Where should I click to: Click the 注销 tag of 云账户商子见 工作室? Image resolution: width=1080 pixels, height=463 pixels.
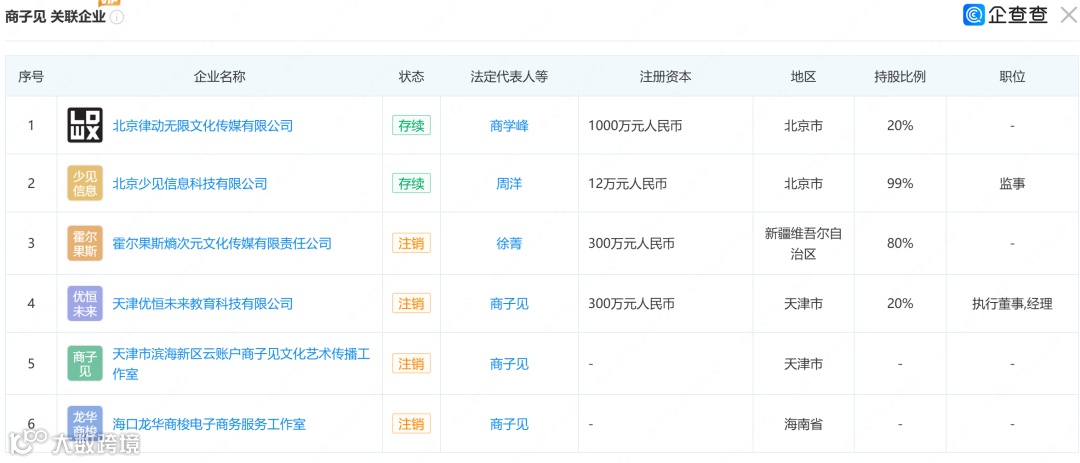(x=411, y=363)
